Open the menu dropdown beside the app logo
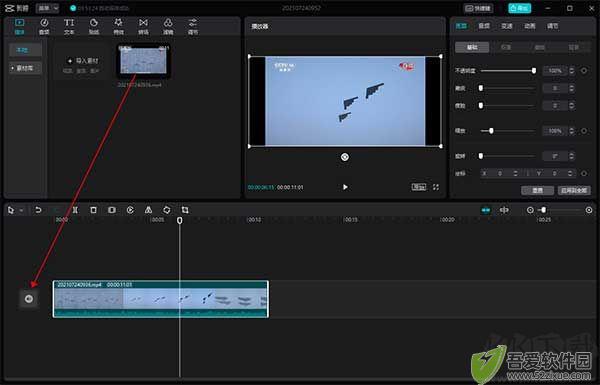This screenshot has width=600, height=385. click(x=47, y=8)
